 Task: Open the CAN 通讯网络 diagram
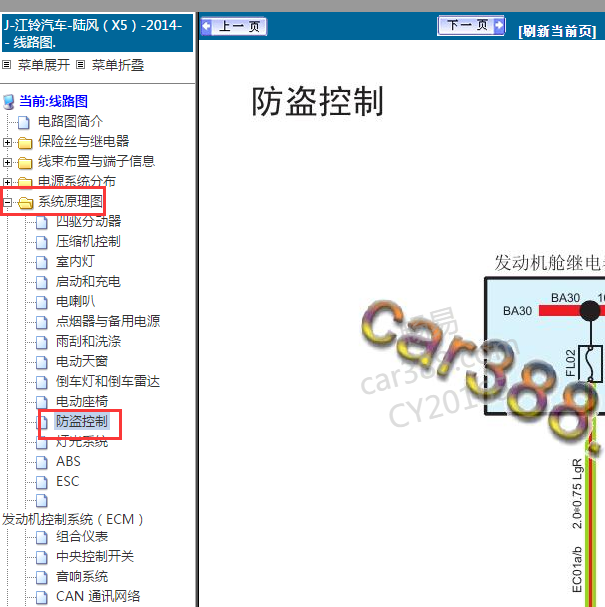pyautogui.click(x=98, y=596)
